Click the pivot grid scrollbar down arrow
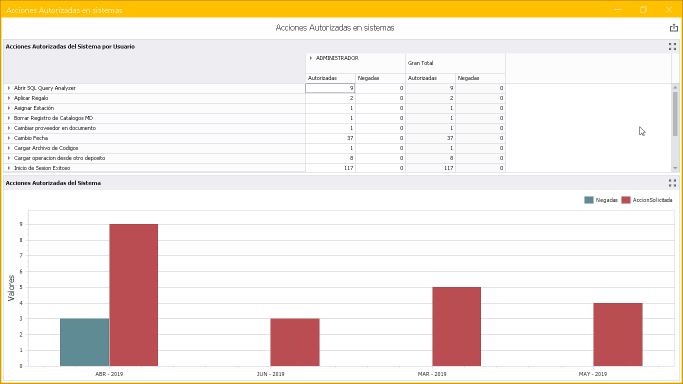Viewport: 683px width, 384px height. 675,168
